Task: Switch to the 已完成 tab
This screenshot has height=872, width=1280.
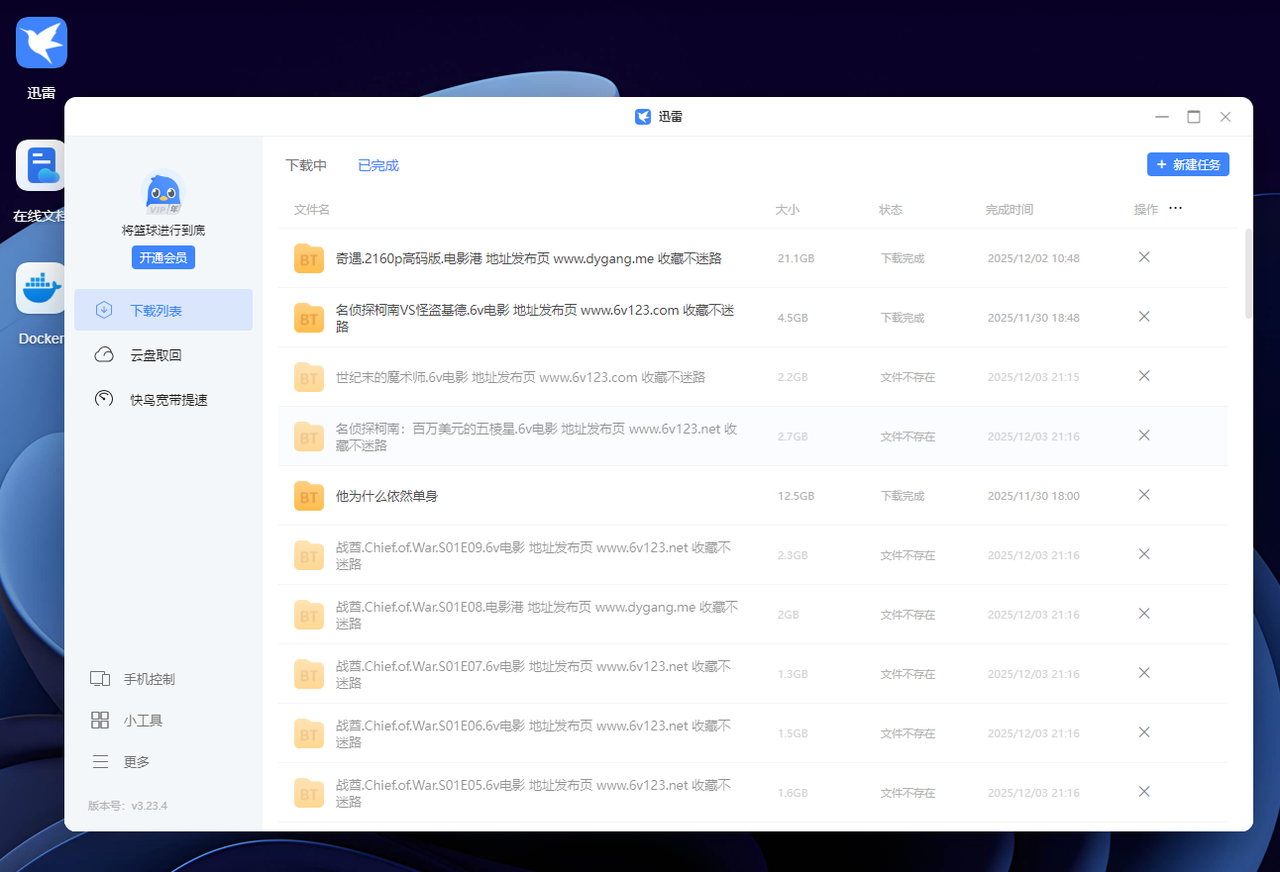Action: coord(378,165)
